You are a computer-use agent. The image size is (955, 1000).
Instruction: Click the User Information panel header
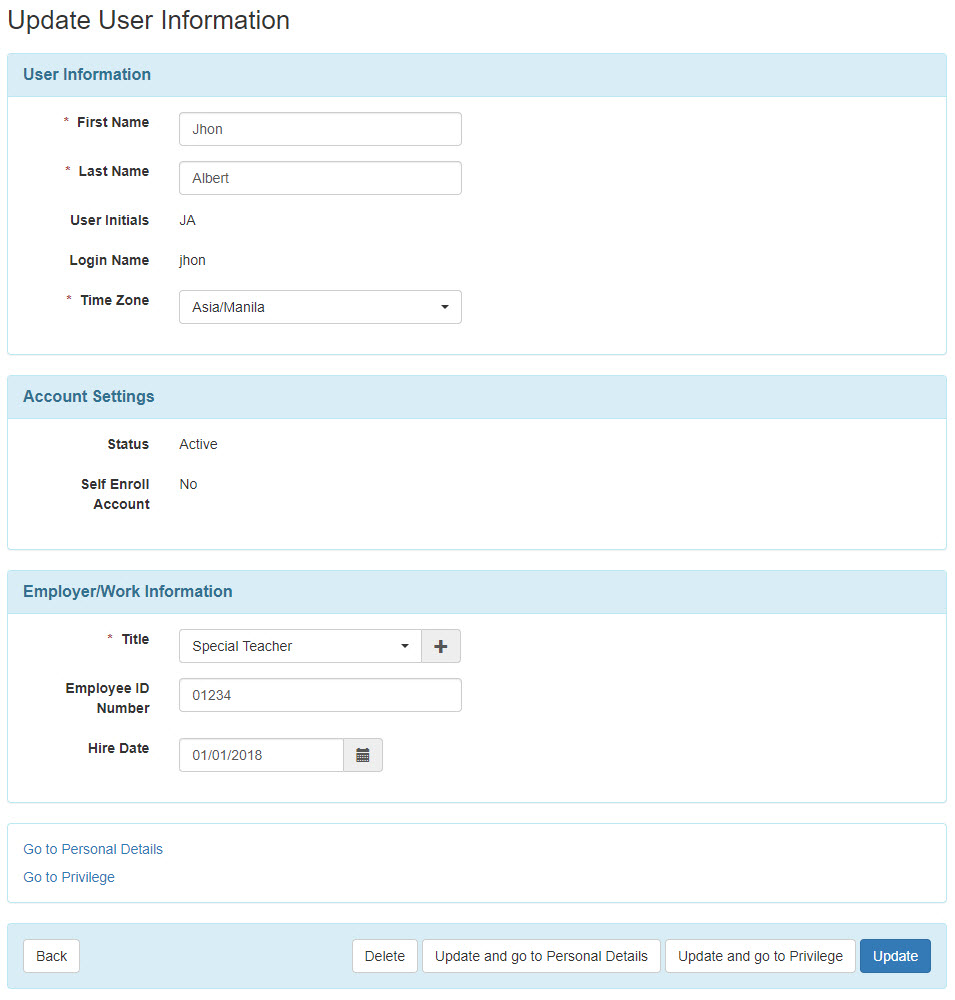(477, 75)
